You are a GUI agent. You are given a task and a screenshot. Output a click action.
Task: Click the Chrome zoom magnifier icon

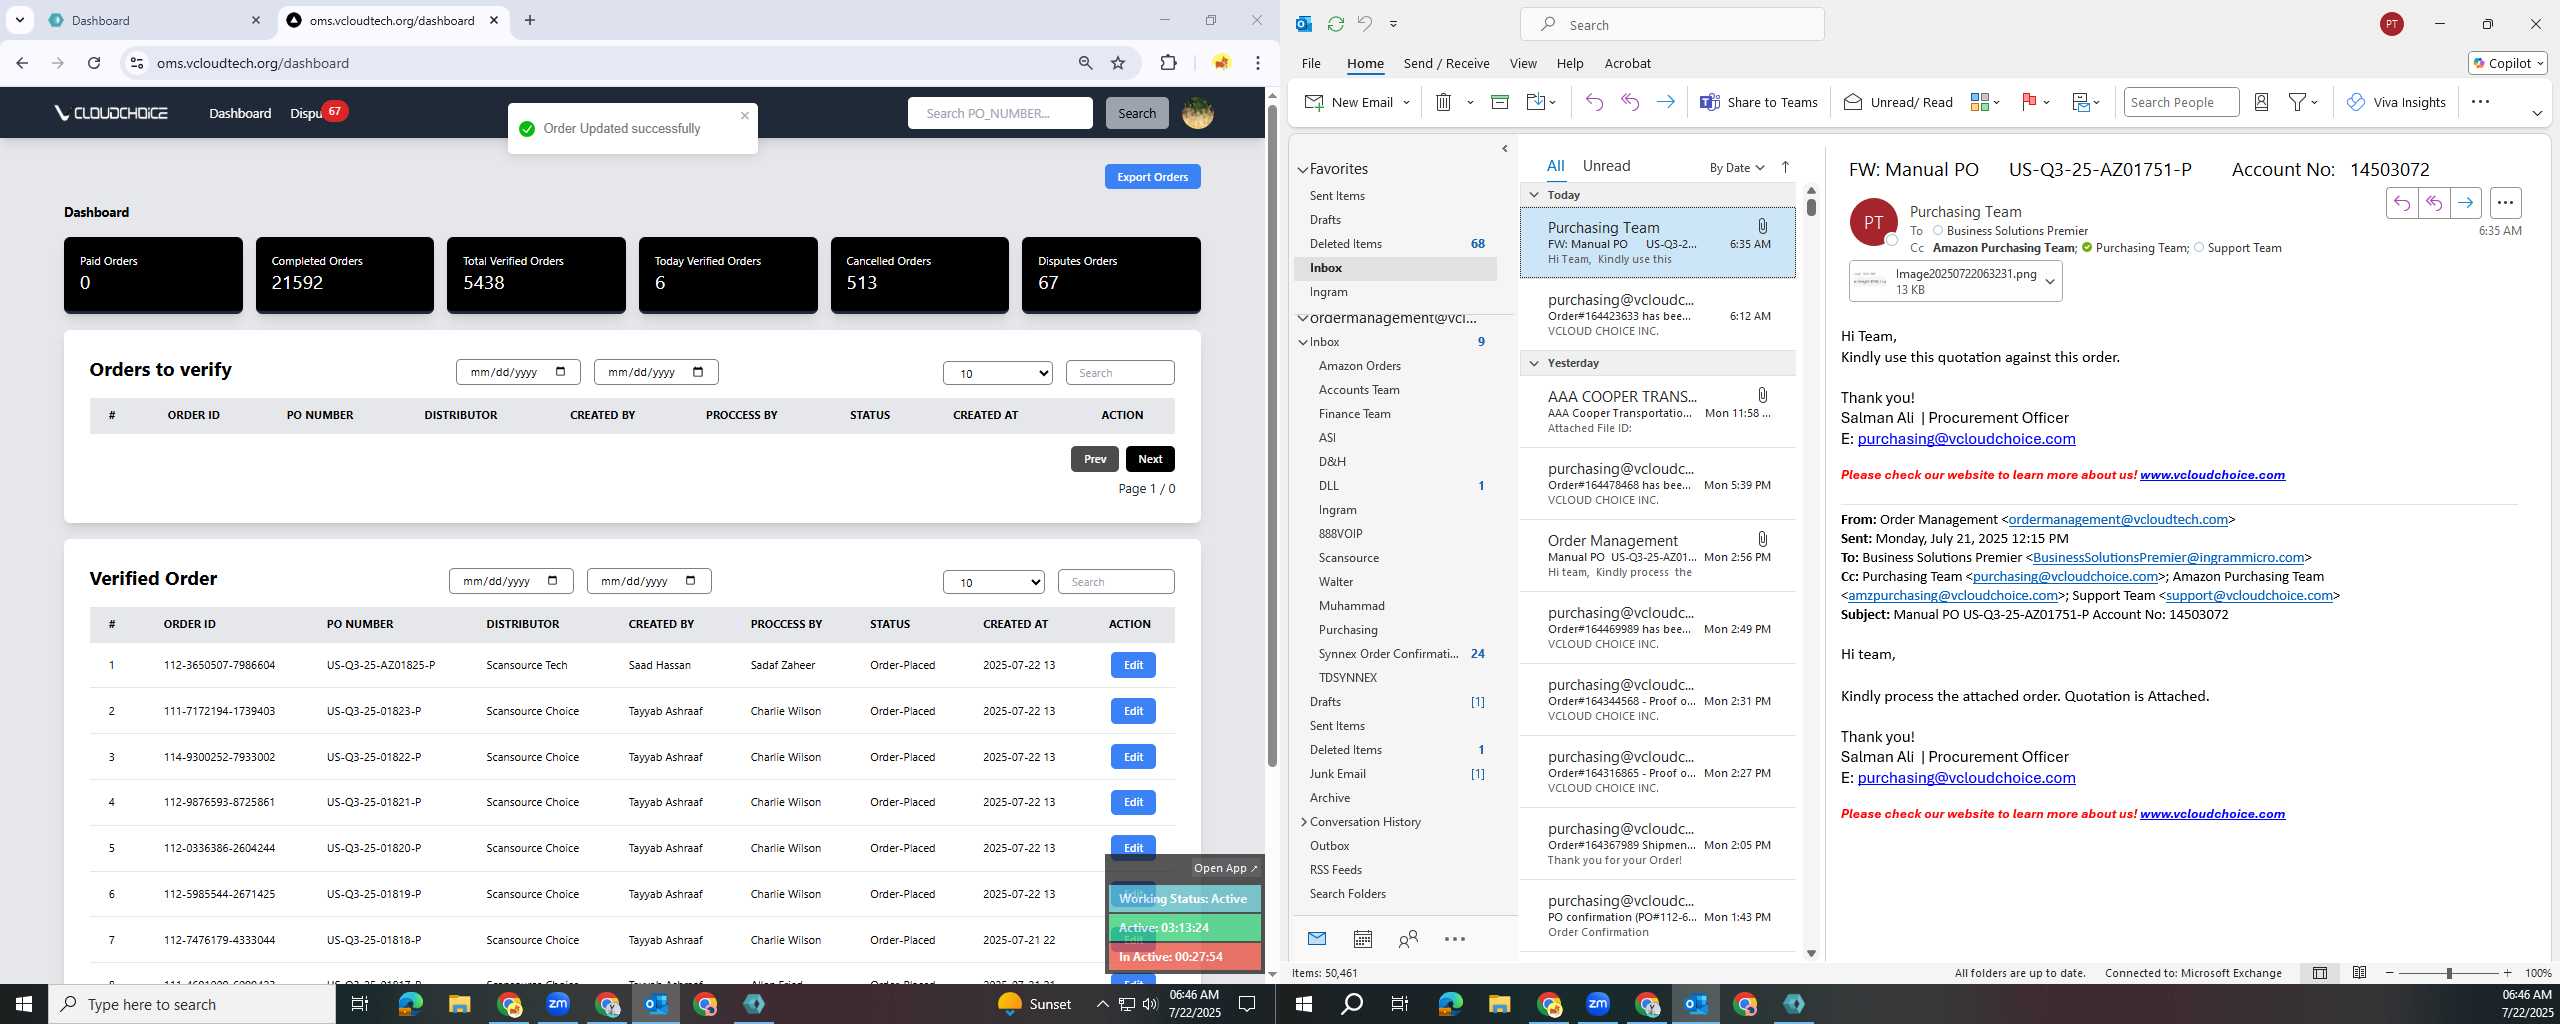tap(1085, 63)
